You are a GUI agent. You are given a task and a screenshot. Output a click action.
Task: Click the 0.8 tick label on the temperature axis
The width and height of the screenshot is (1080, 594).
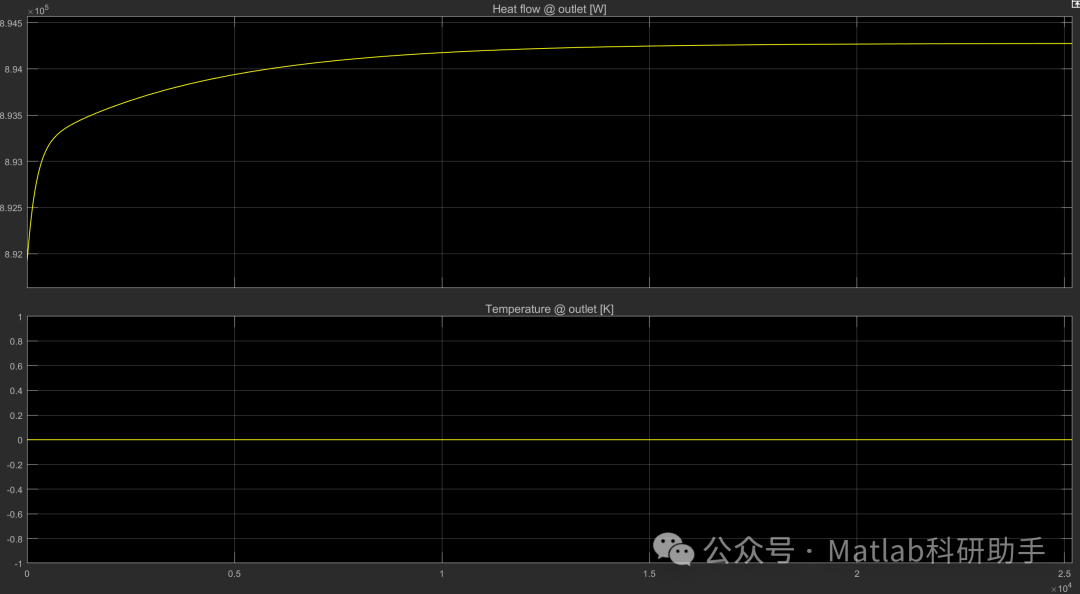(x=16, y=342)
